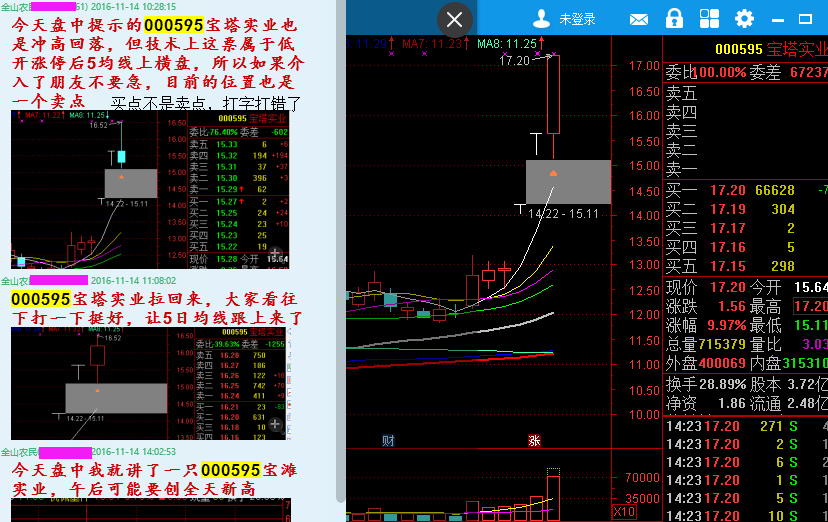Click the 财 marker under the chart
828x522 pixels.
pos(388,441)
